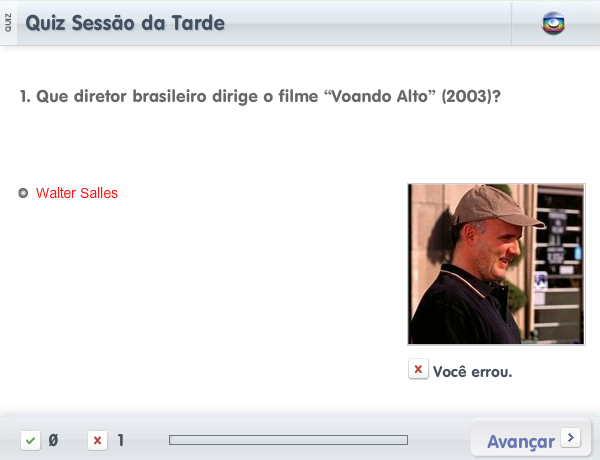Click the correct answers count zero
Viewport: 600px width, 460px height.
[x=53, y=440]
